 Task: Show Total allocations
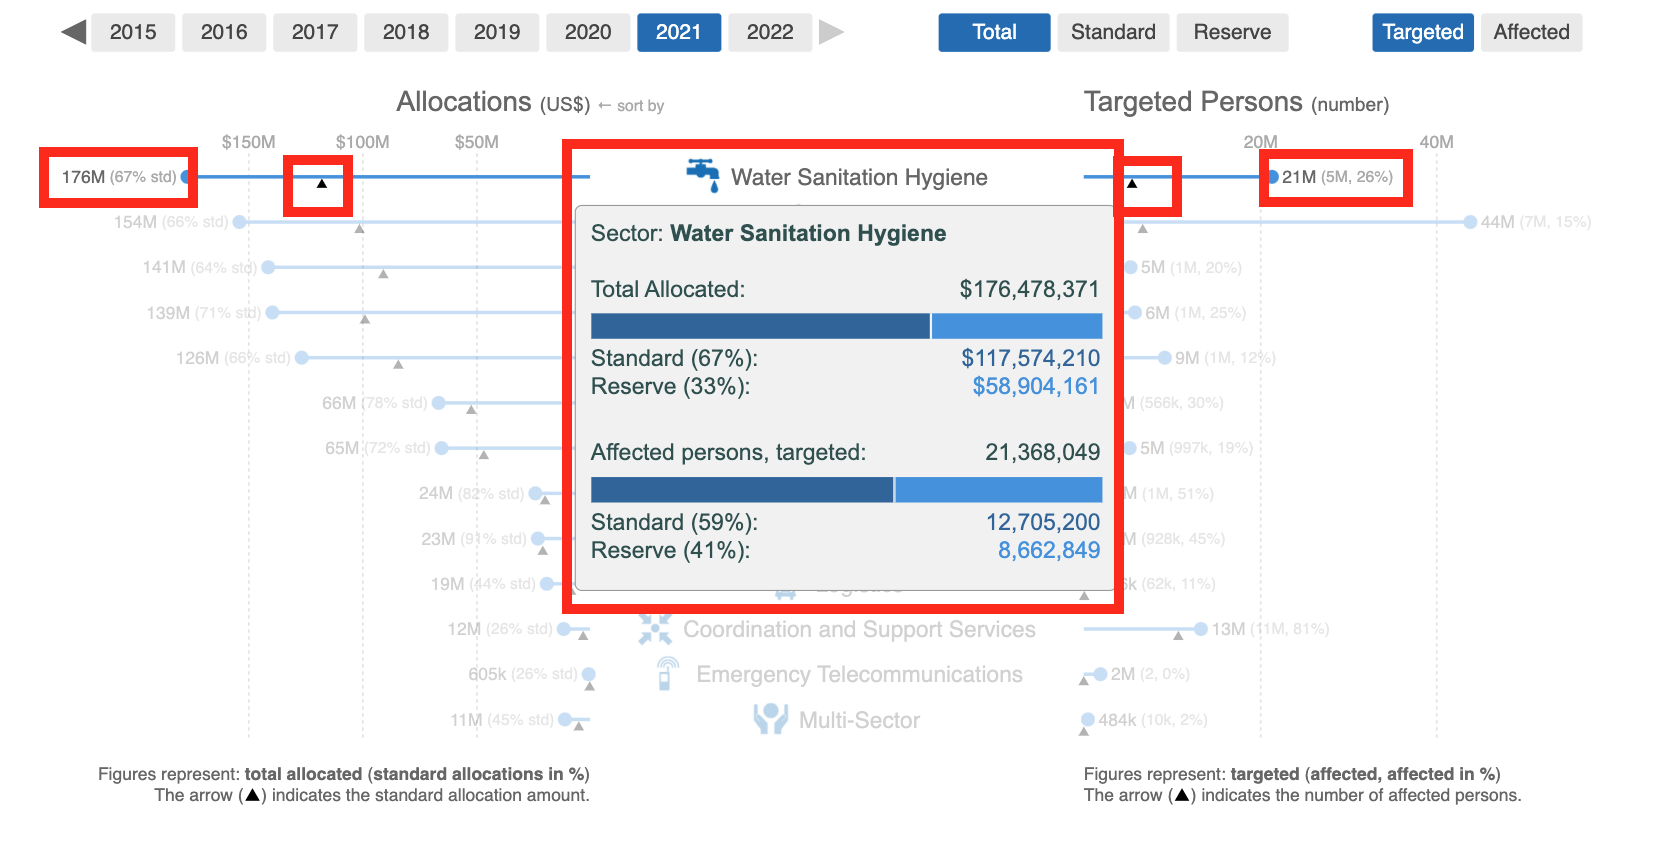pos(994,32)
